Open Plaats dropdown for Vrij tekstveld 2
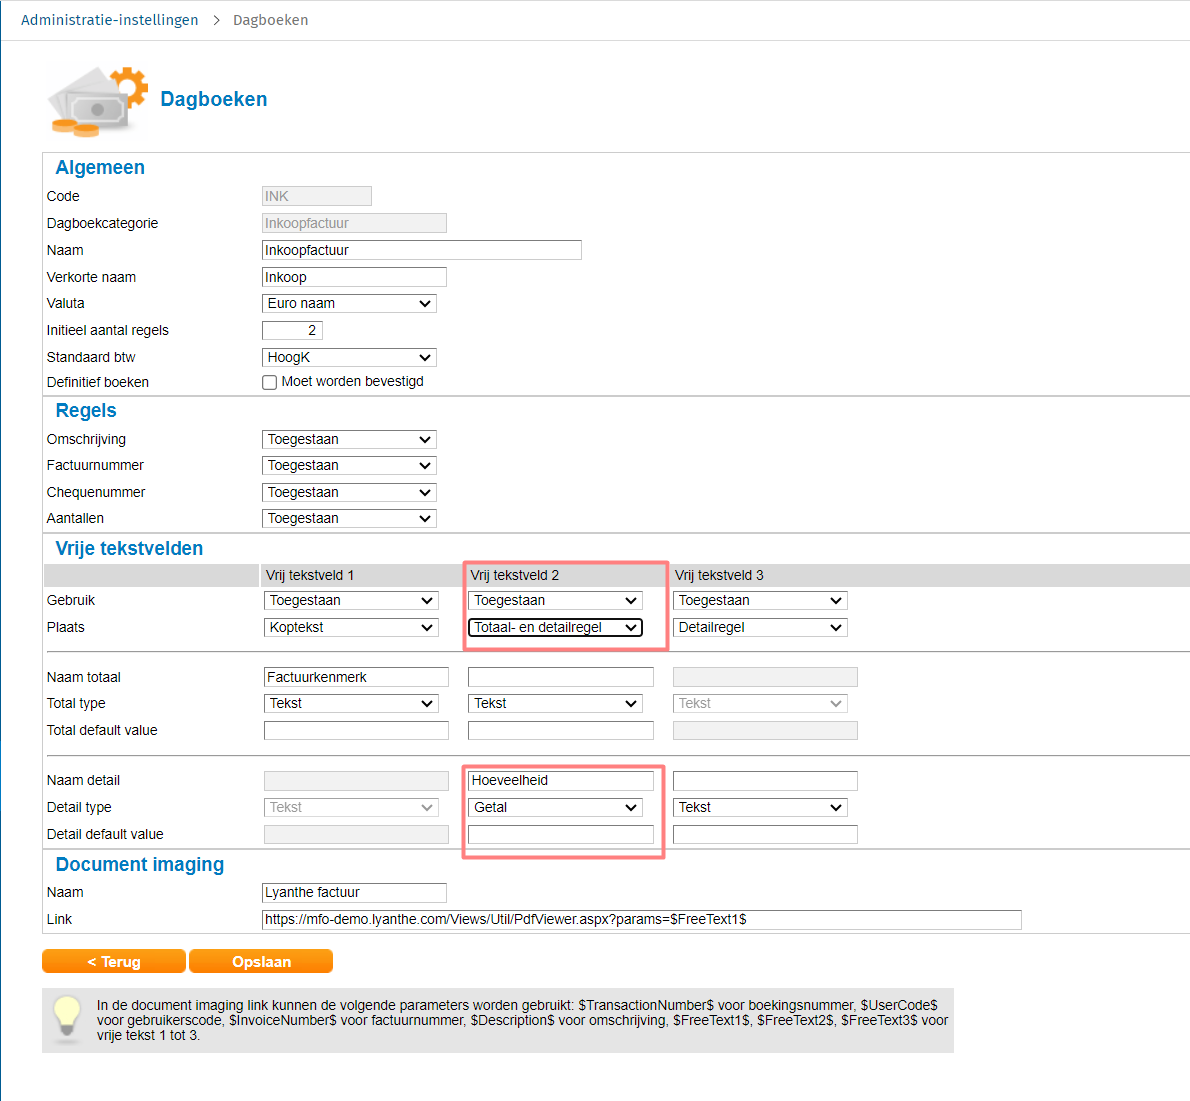Screen dimensions: 1190x1101 coord(555,628)
